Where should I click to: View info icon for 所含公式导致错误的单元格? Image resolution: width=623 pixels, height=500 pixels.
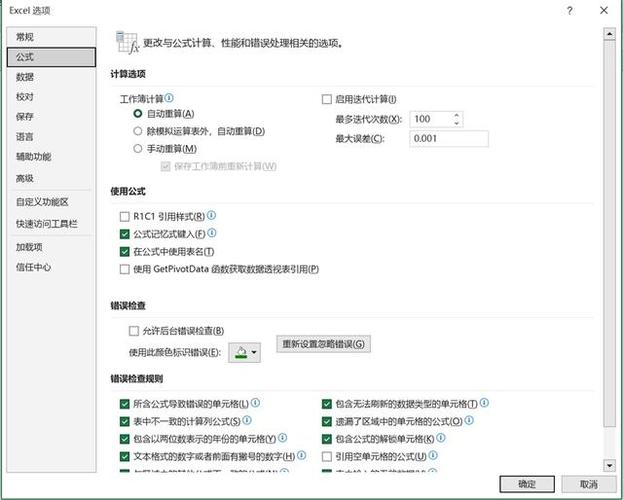[x=255, y=403]
